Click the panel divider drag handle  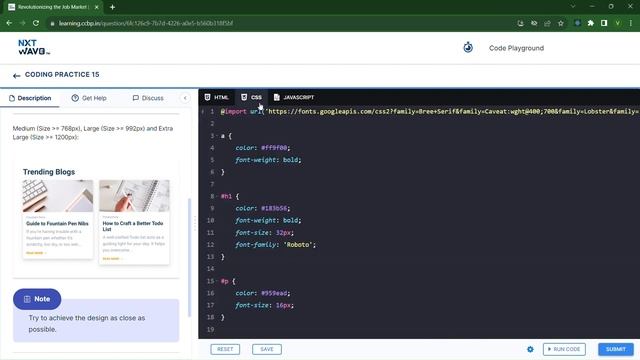(x=195, y=224)
